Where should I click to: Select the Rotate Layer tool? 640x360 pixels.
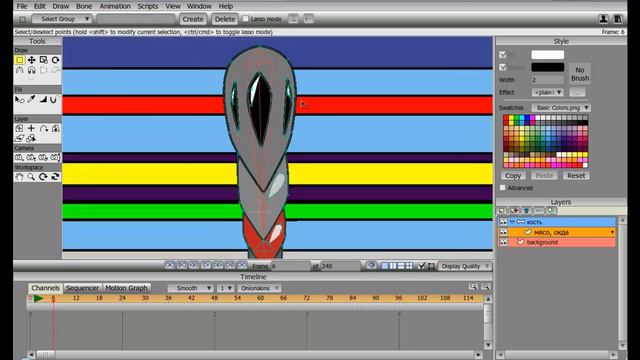(43, 129)
